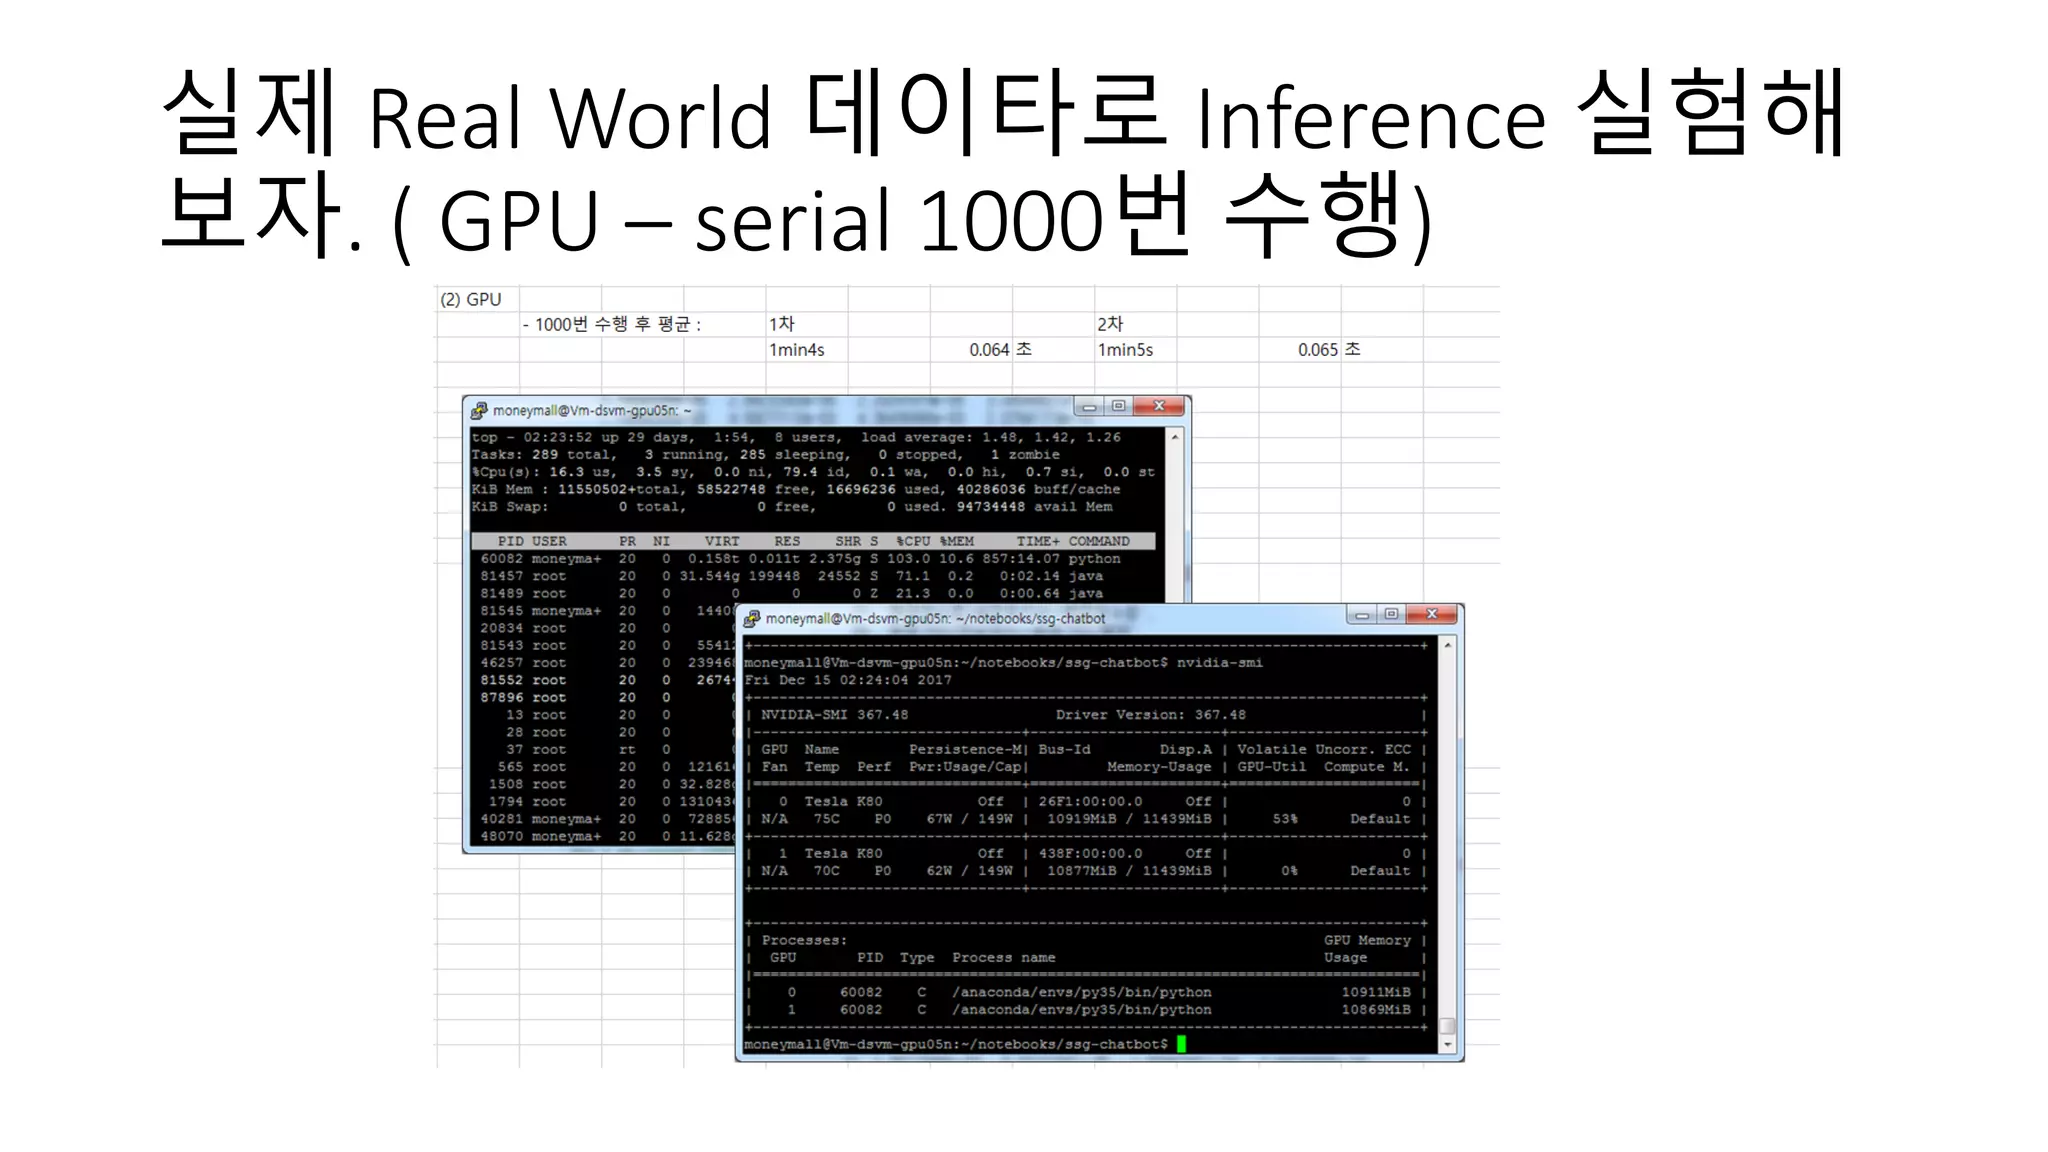Click the "nvidia-smi" command line text
Screen dimensions: 2048x1152
click(x=1219, y=662)
